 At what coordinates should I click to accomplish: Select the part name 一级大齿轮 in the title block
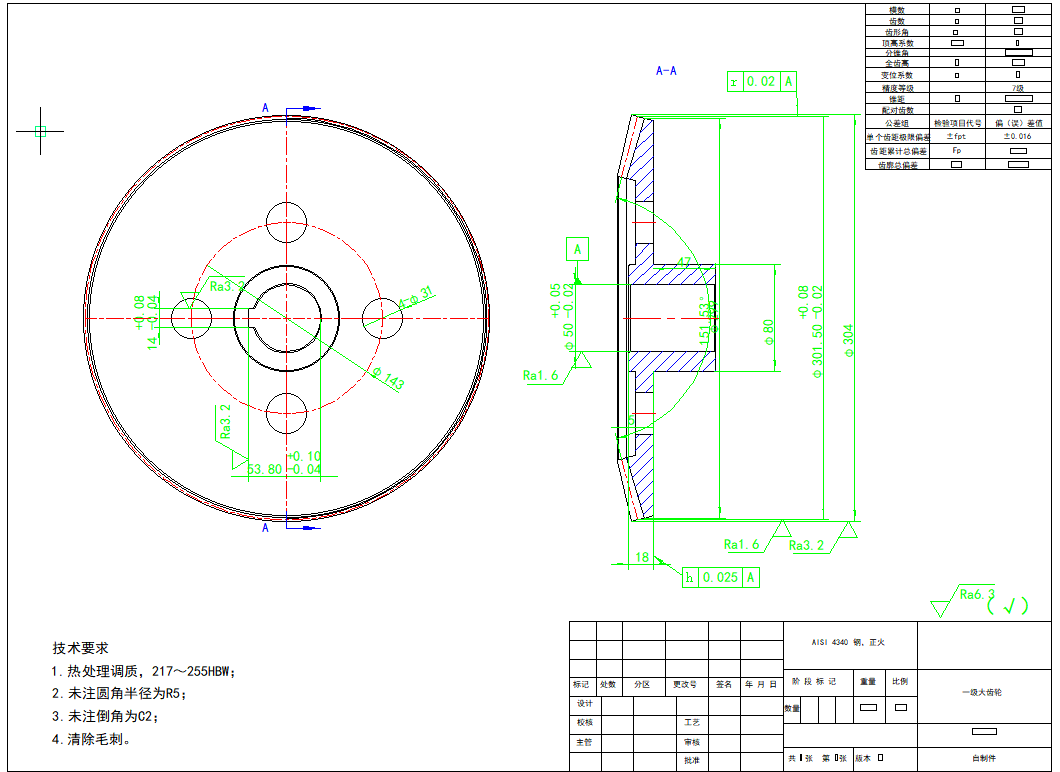click(x=984, y=692)
